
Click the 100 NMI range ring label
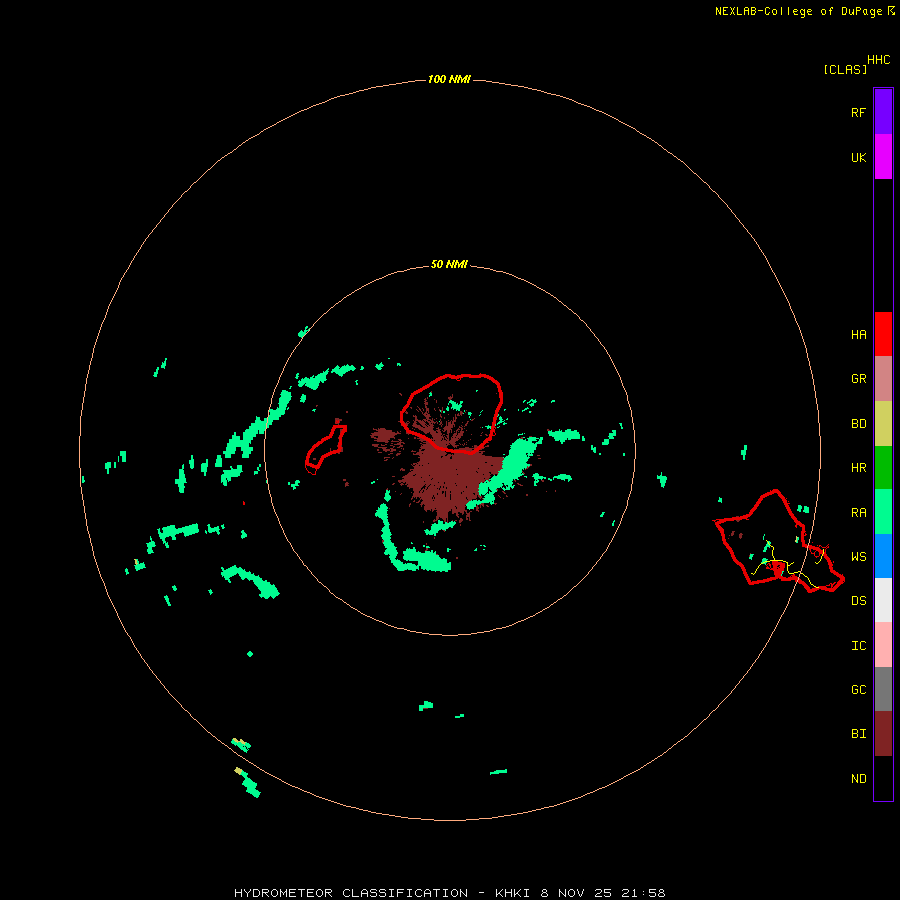click(x=449, y=79)
